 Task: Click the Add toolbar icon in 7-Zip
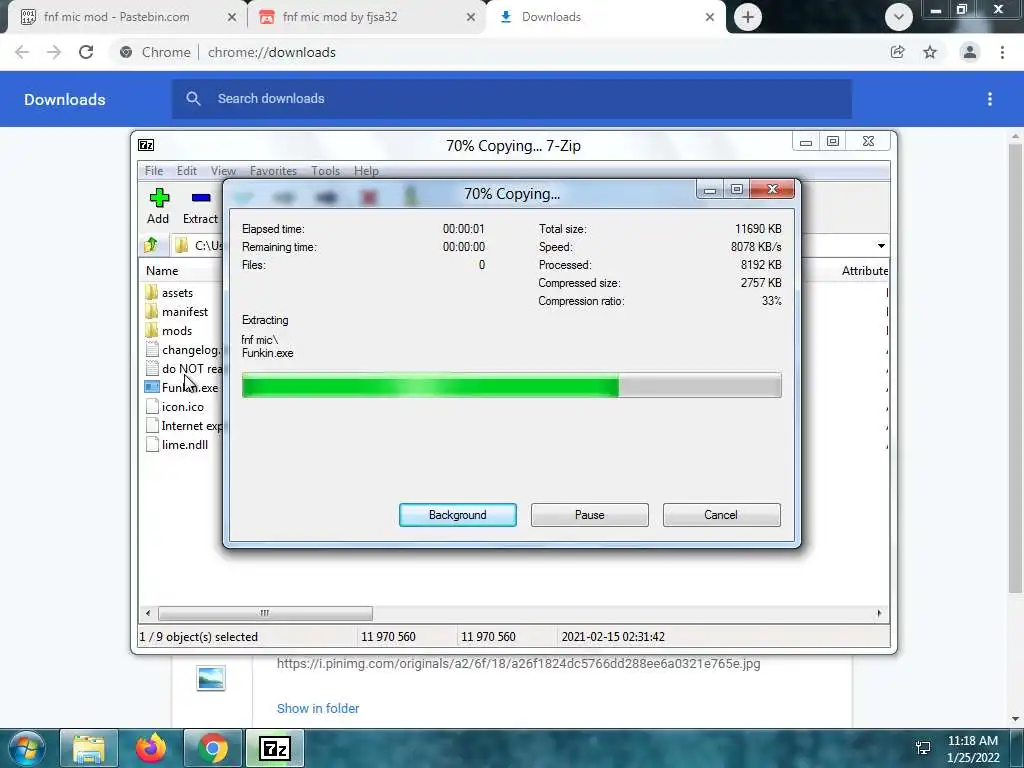[x=159, y=198]
